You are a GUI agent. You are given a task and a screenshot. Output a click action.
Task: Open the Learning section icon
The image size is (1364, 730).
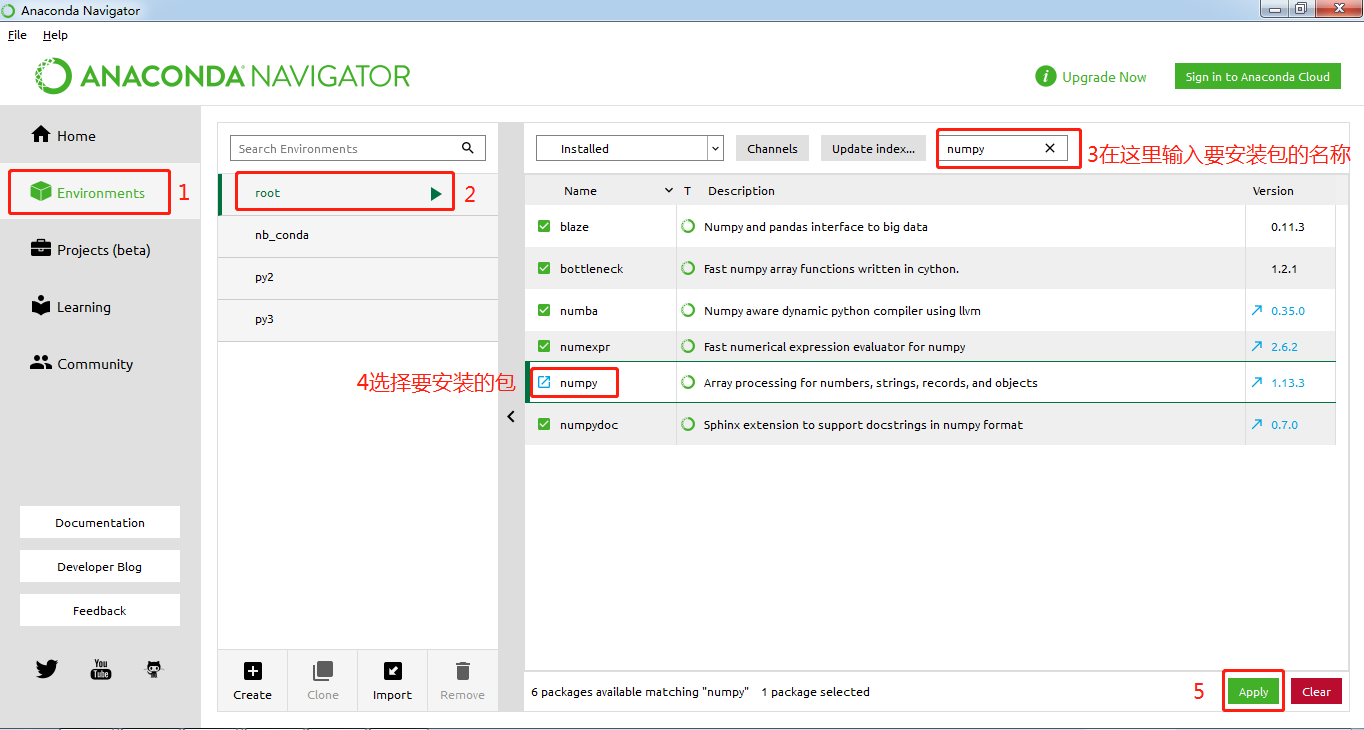coord(41,305)
